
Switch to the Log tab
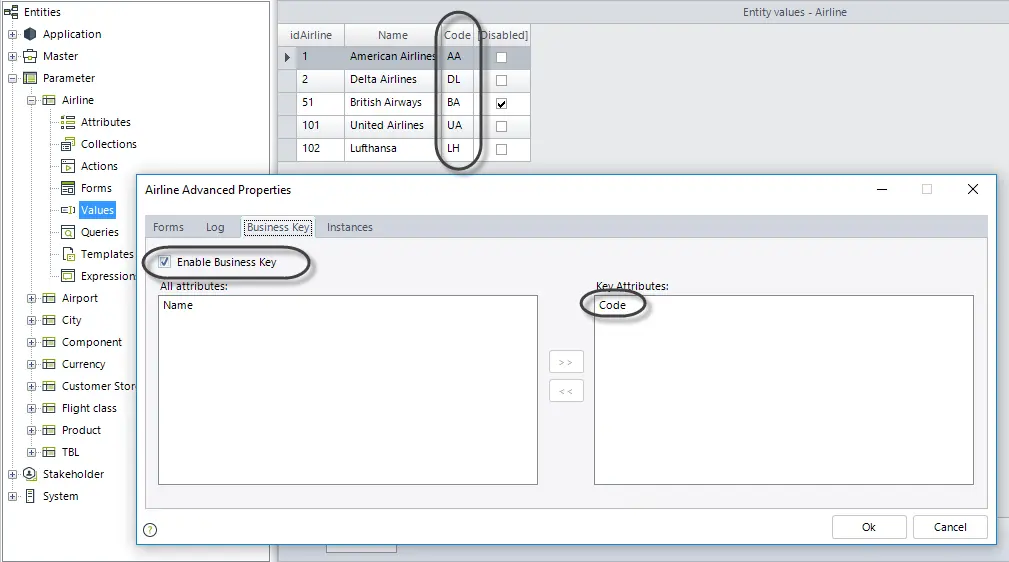pyautogui.click(x=215, y=227)
